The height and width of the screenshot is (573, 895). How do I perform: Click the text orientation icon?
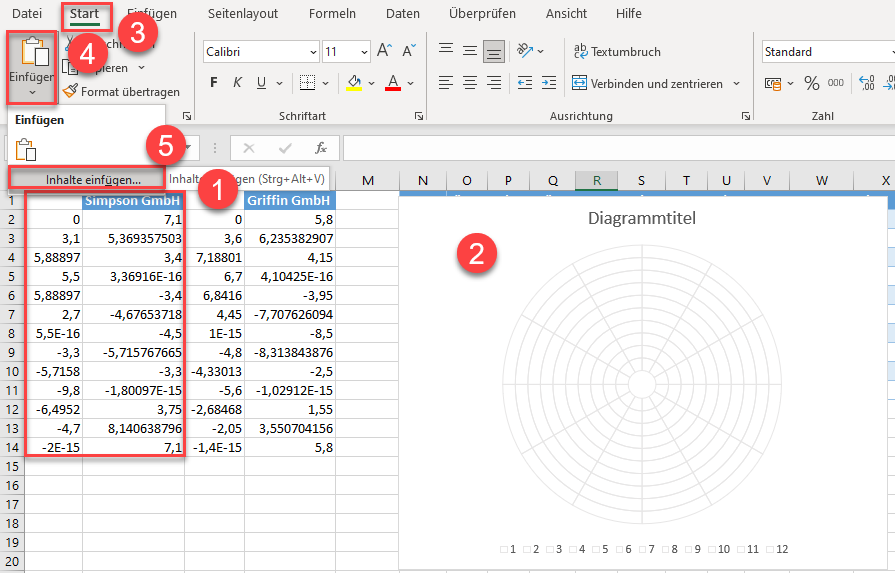tap(525, 51)
